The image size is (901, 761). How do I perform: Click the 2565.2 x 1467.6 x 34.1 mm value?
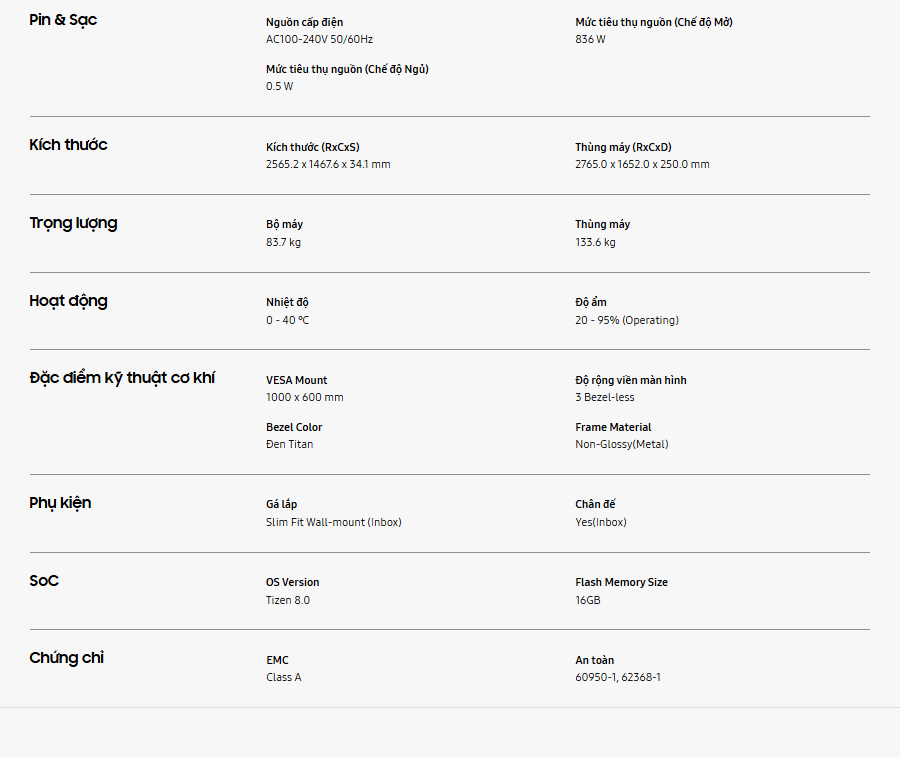[328, 164]
